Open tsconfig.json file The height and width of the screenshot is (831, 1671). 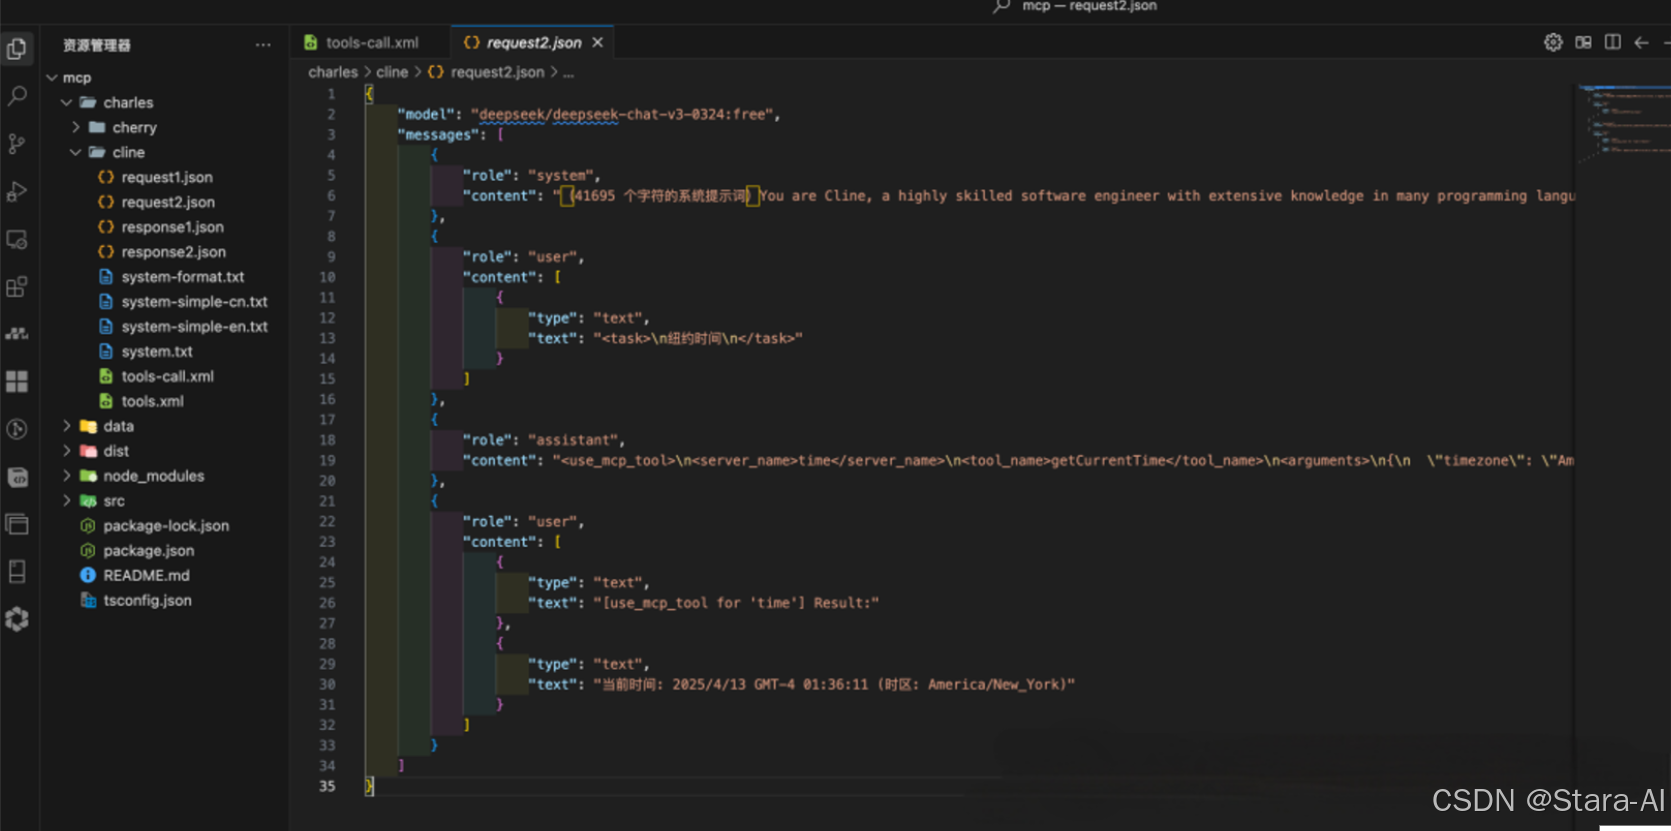pyautogui.click(x=147, y=601)
